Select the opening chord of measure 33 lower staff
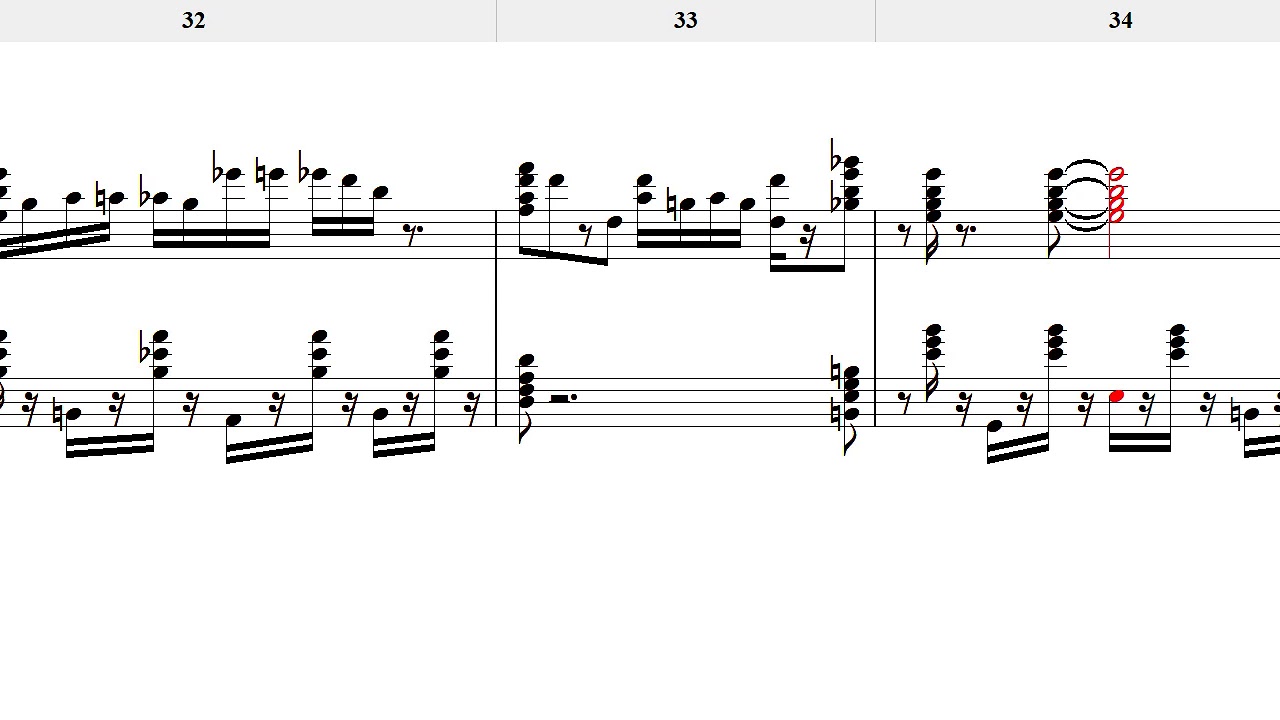The width and height of the screenshot is (1280, 720). (x=527, y=385)
